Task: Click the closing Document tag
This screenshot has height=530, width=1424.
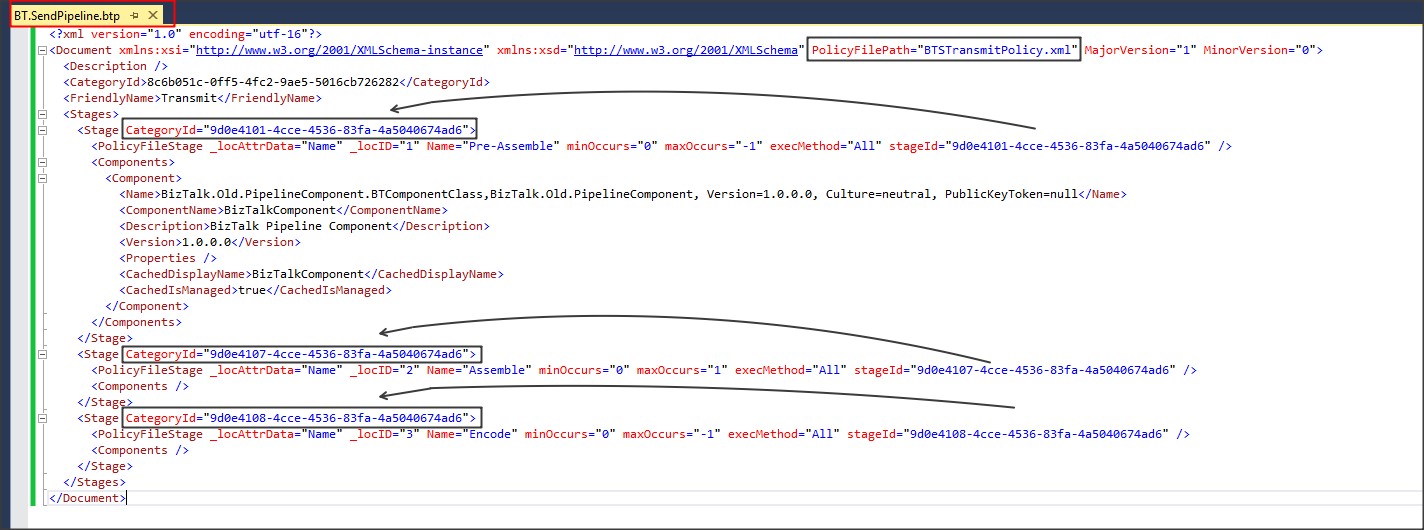Action: coord(87,498)
